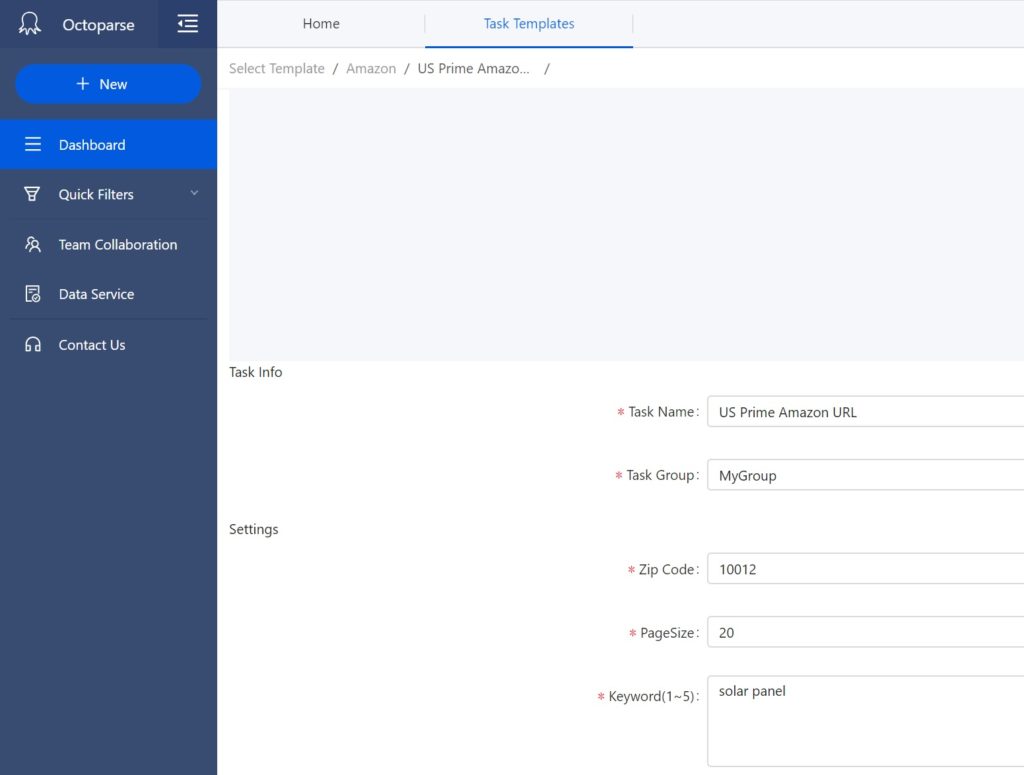The image size is (1024, 775).
Task: Select the Task Templates tab
Action: pyautogui.click(x=529, y=24)
